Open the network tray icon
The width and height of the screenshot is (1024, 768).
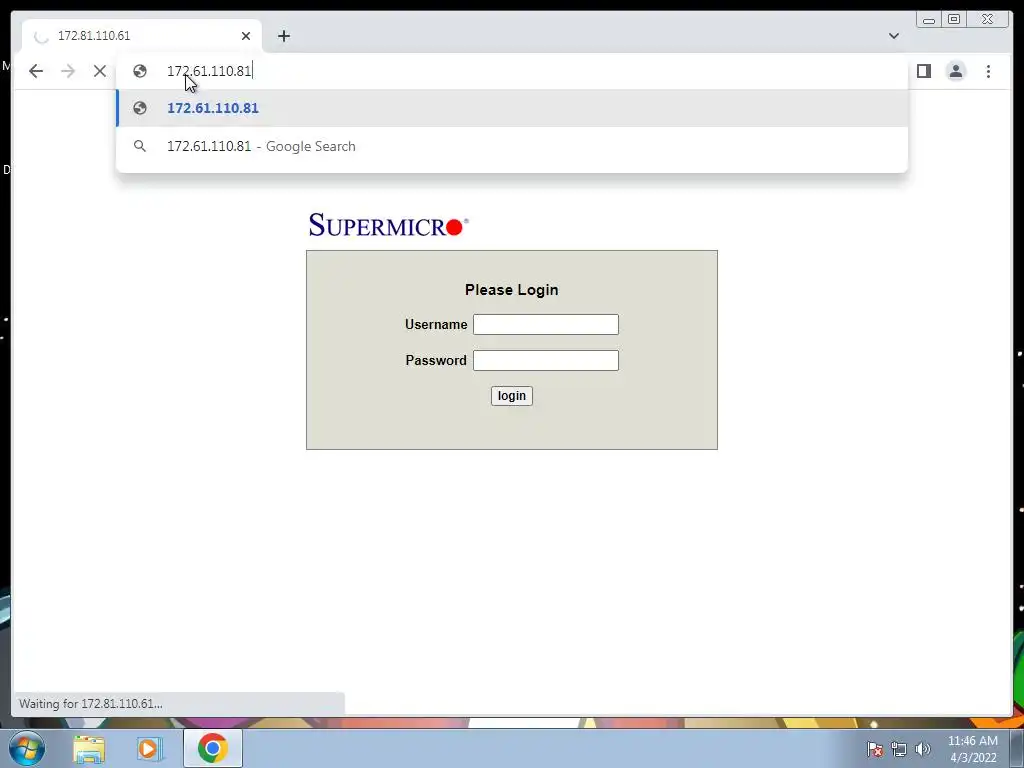click(x=899, y=749)
